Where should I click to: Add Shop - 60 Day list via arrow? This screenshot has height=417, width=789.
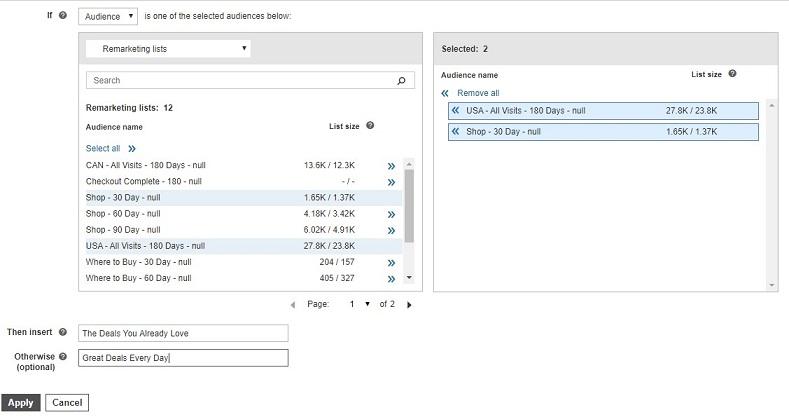point(391,214)
